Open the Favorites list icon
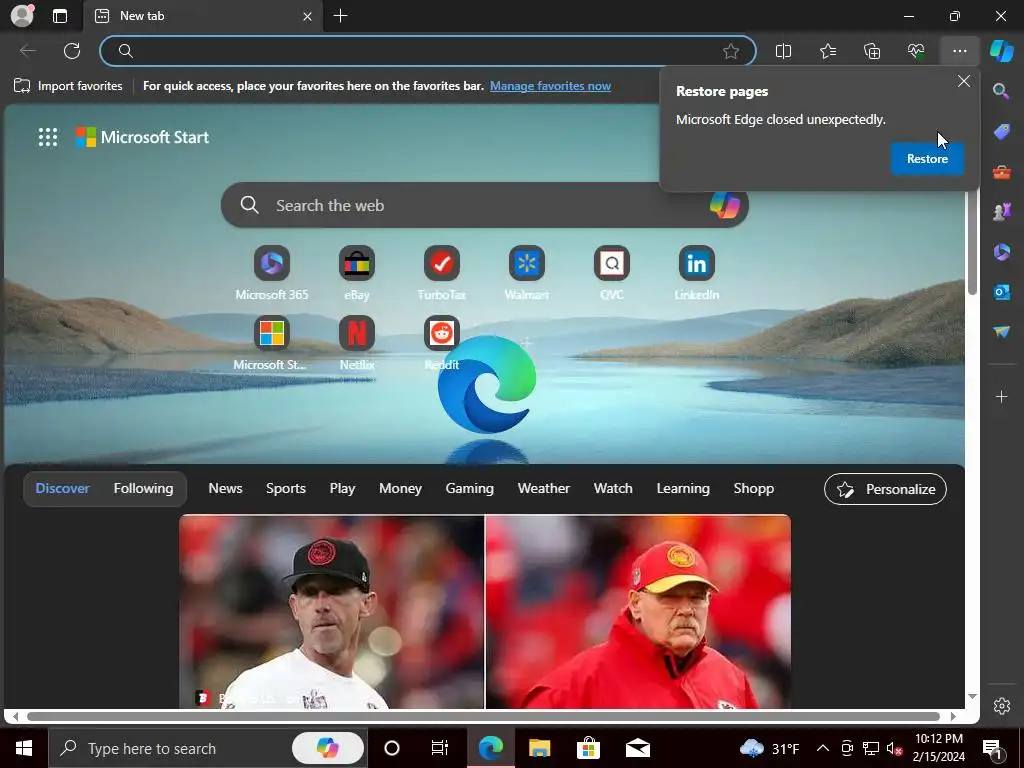 pos(827,51)
